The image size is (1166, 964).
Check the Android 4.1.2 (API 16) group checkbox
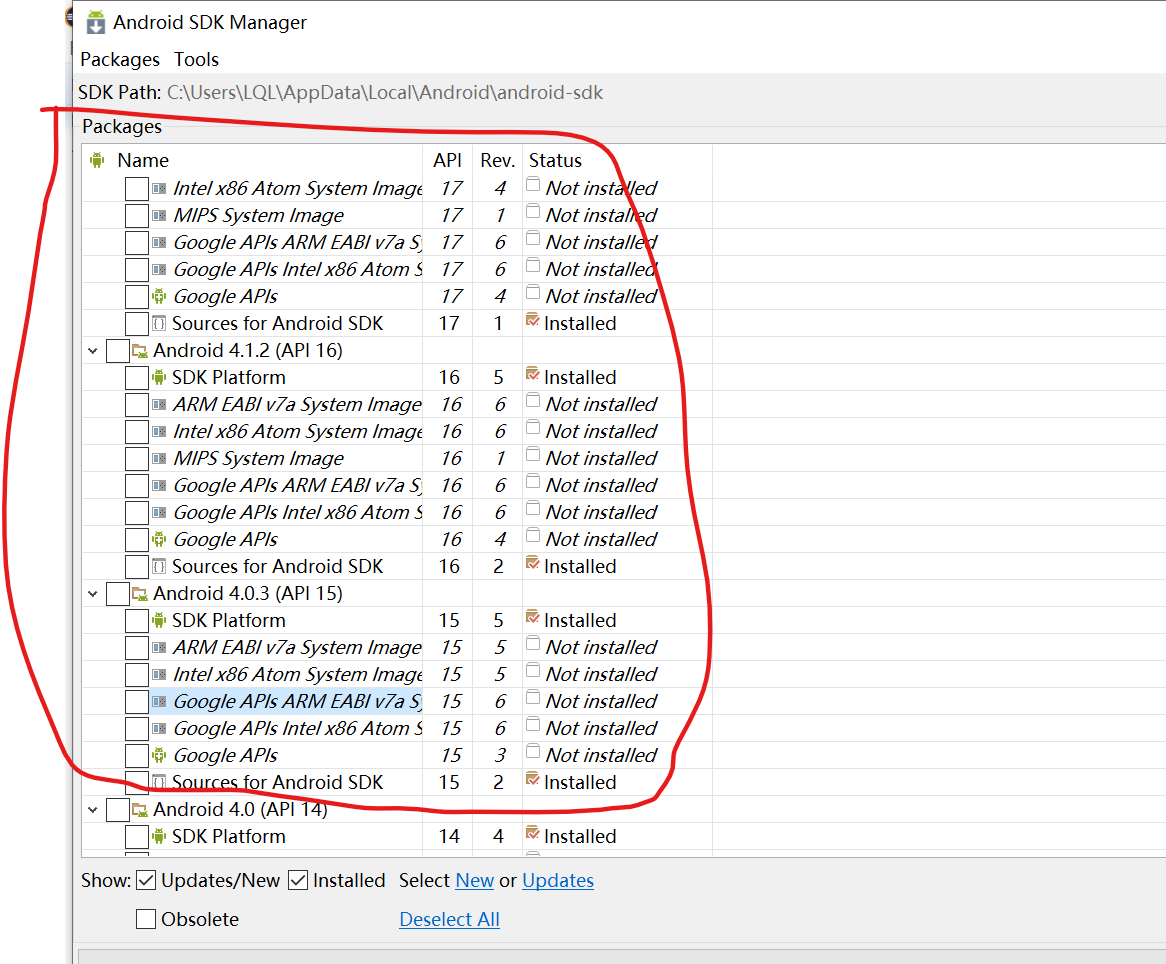click(x=117, y=350)
